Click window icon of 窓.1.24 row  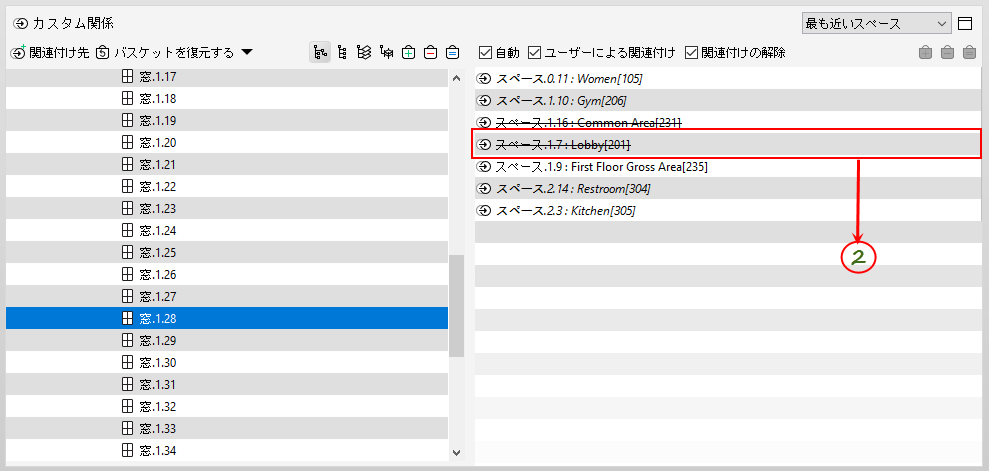(x=127, y=231)
